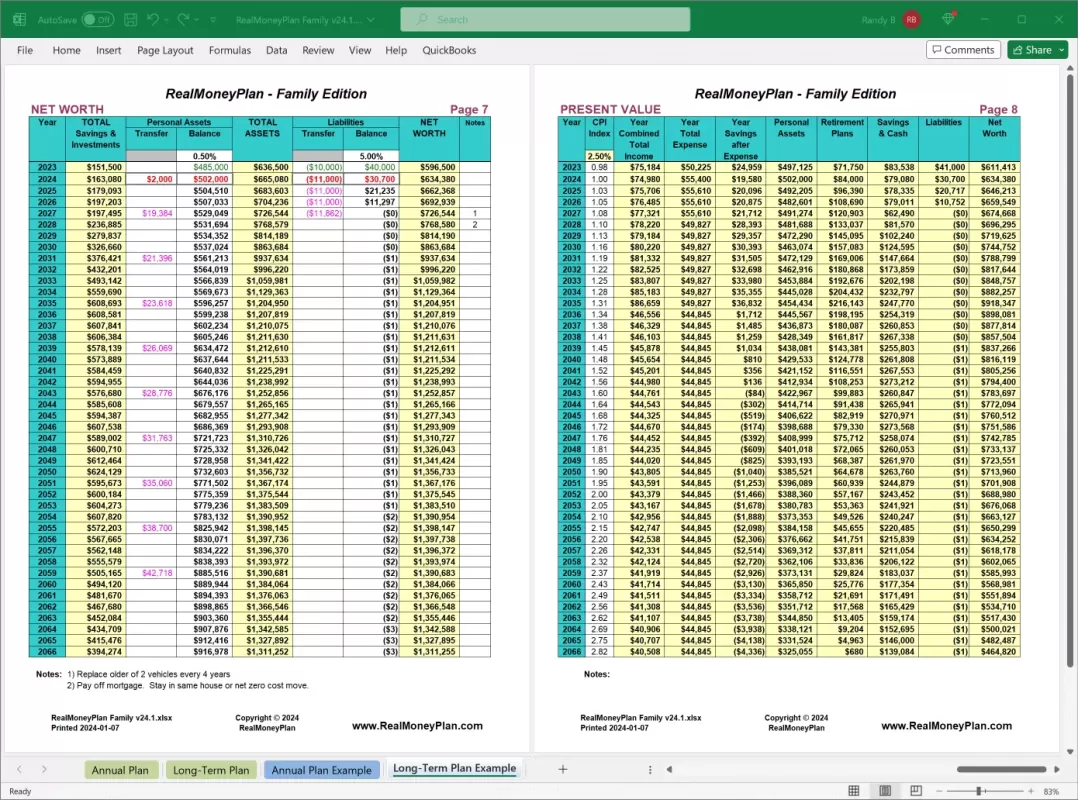This screenshot has width=1078, height=800.
Task: Click the Undo icon
Action: pyautogui.click(x=152, y=19)
